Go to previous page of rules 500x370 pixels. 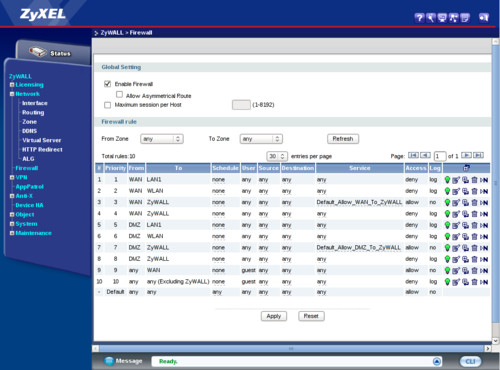click(425, 155)
